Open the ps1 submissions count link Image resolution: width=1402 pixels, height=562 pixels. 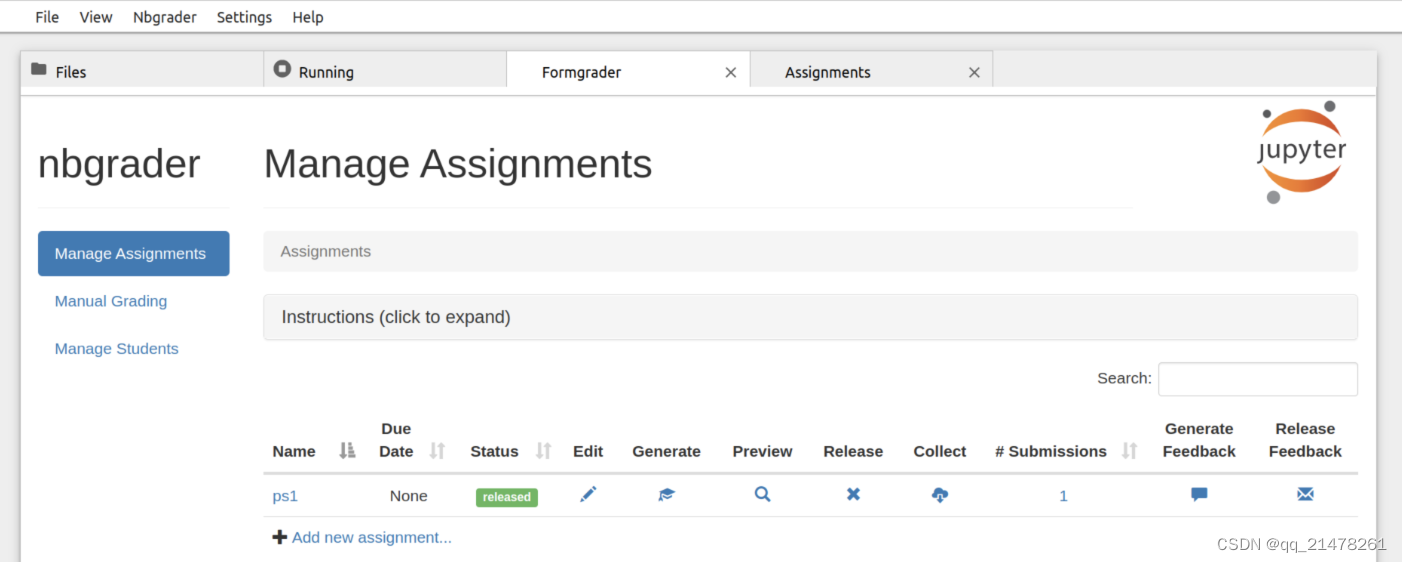1063,496
